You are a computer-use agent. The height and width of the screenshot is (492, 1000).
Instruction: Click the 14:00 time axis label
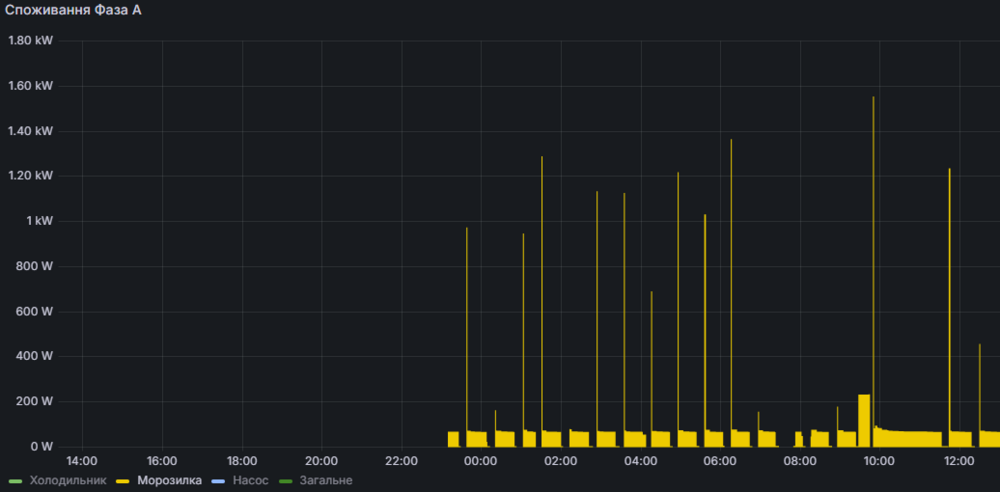81,461
